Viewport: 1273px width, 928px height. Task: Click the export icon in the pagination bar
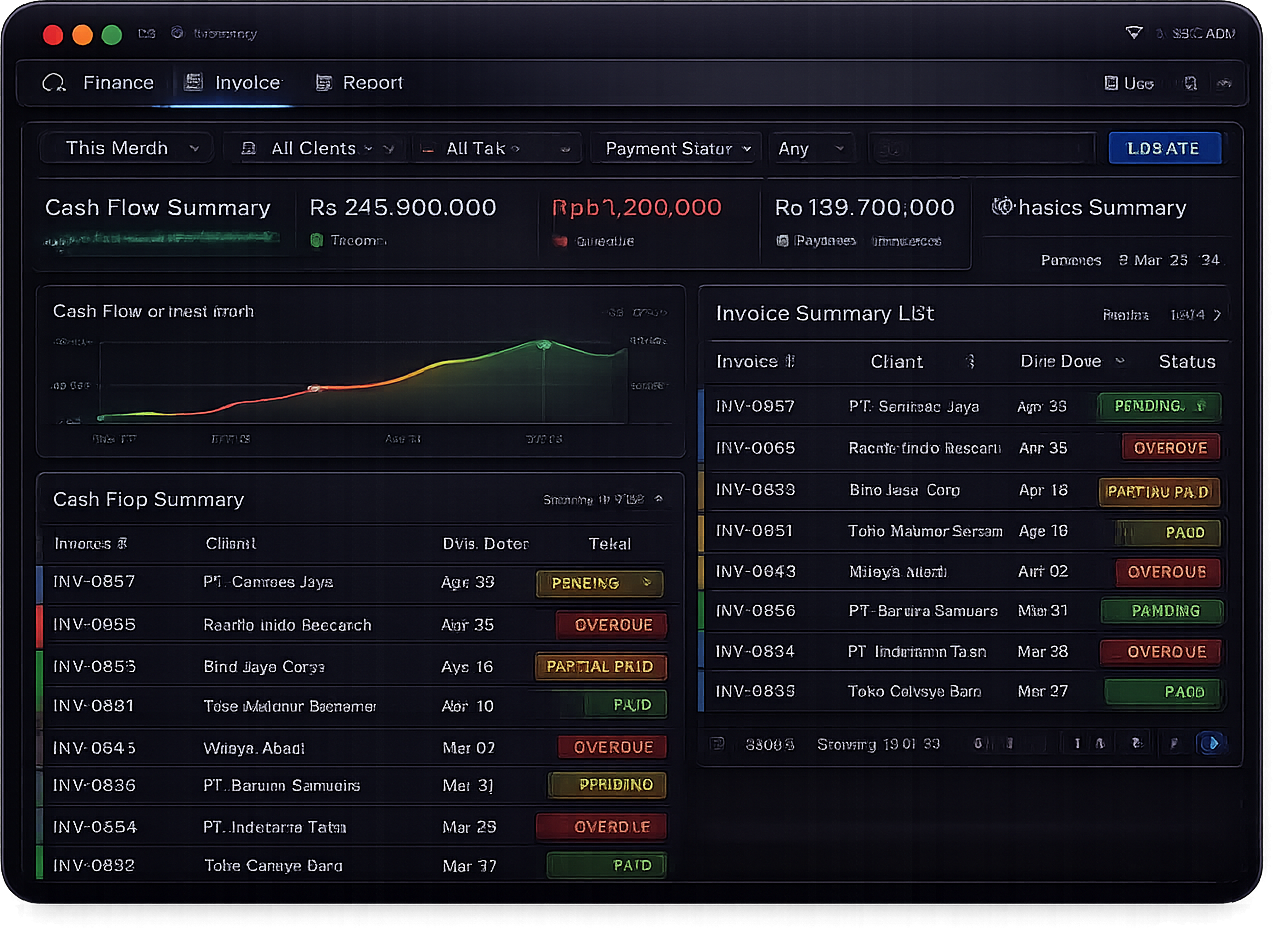coord(716,743)
